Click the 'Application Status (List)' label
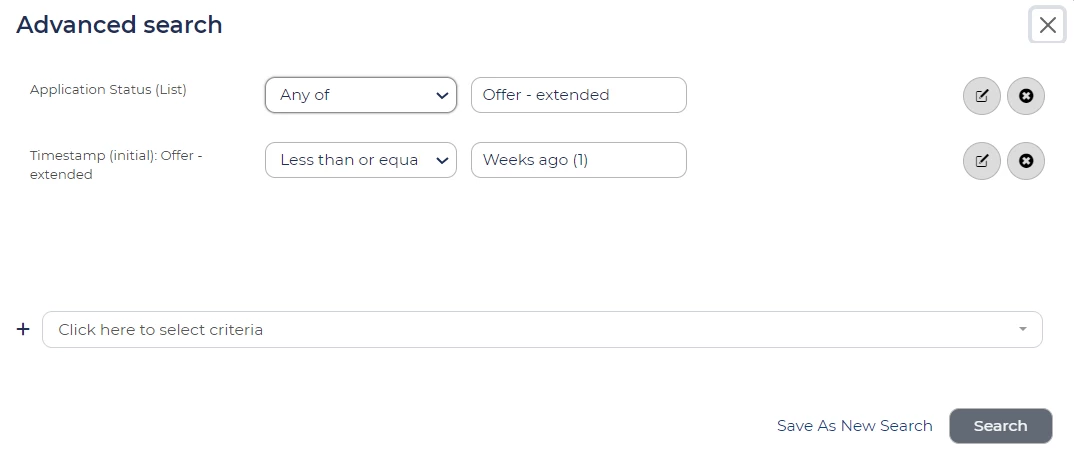 point(108,89)
